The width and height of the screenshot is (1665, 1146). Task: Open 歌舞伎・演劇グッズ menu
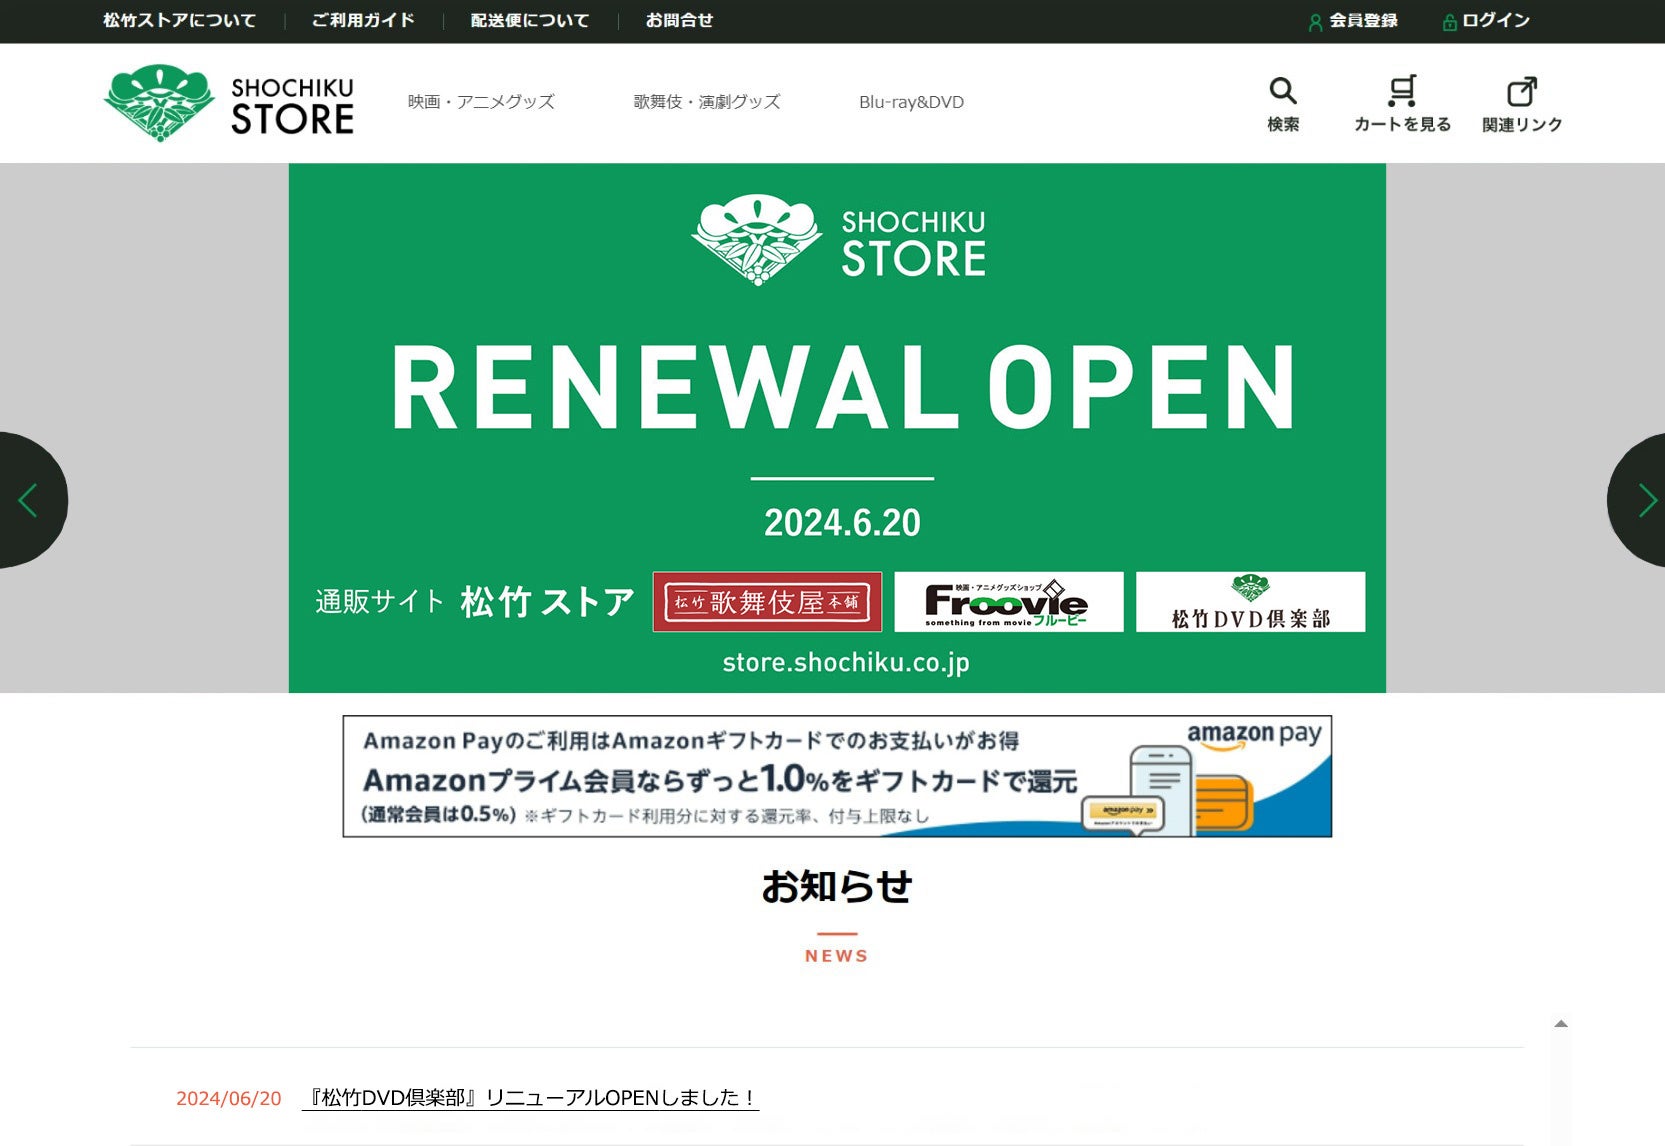point(707,102)
